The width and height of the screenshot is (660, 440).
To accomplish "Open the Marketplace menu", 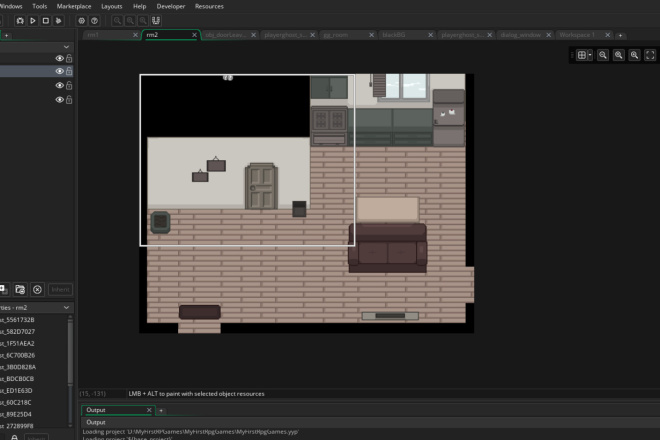I will (x=74, y=6).
